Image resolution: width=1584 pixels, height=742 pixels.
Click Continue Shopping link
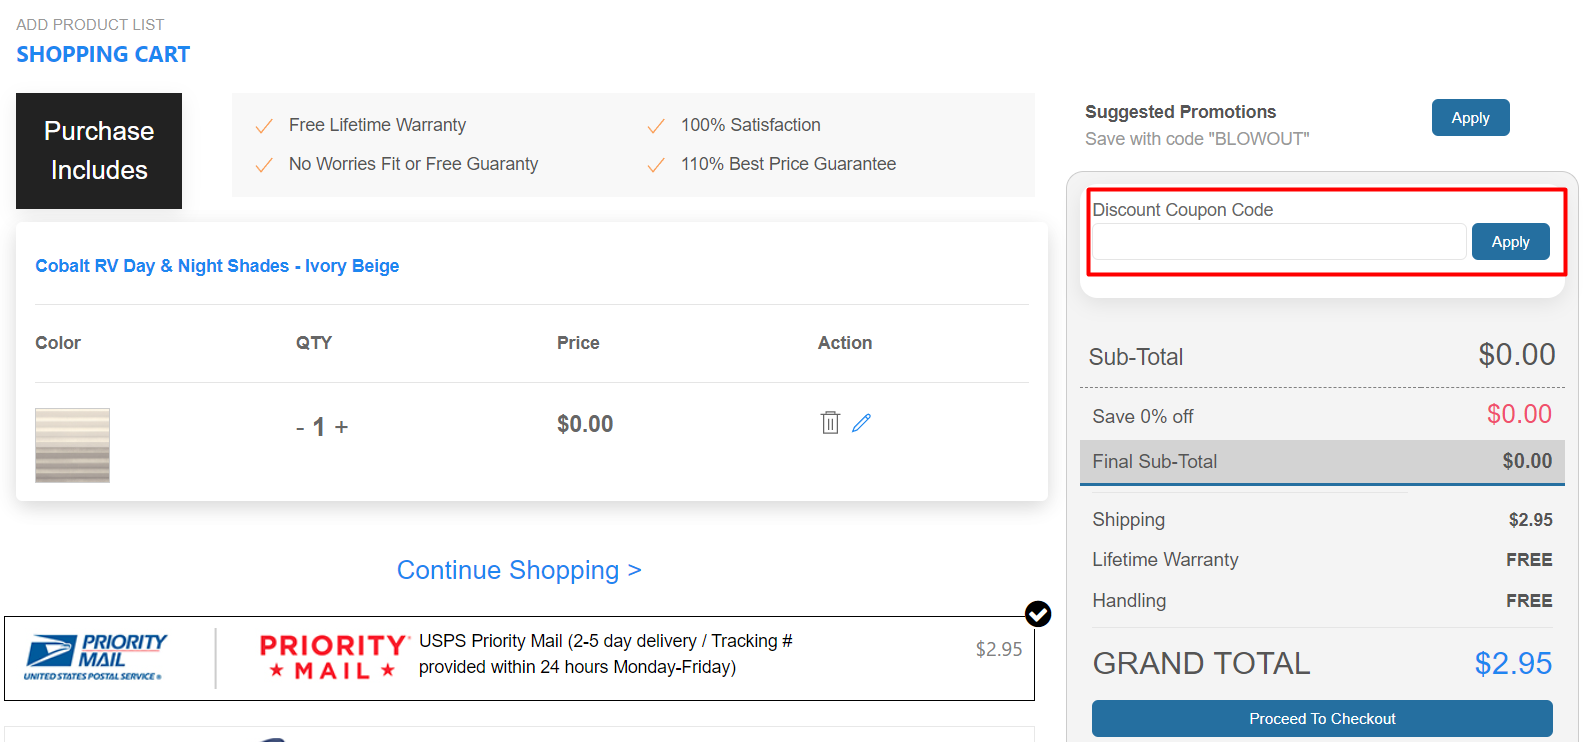[x=519, y=570]
